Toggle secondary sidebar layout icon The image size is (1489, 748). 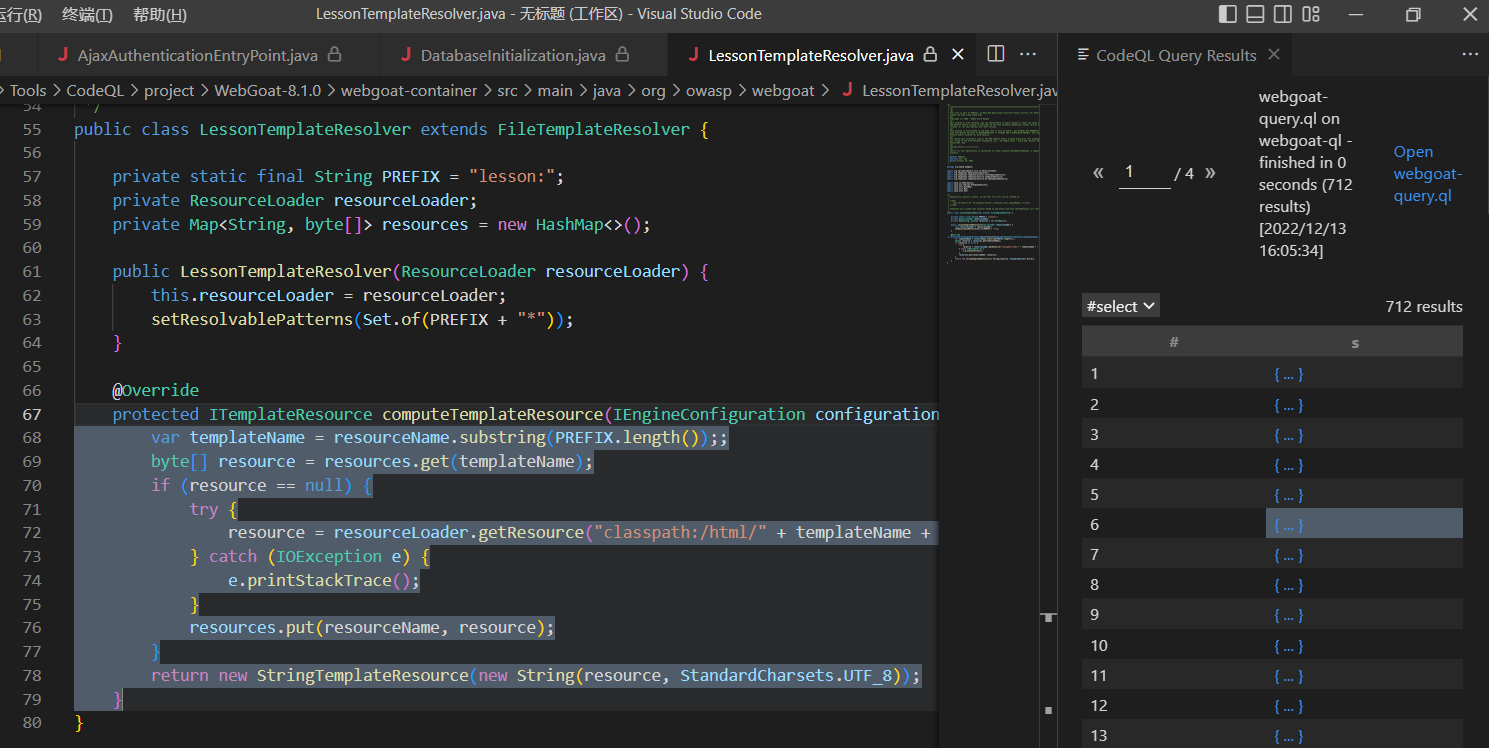pos(1283,14)
